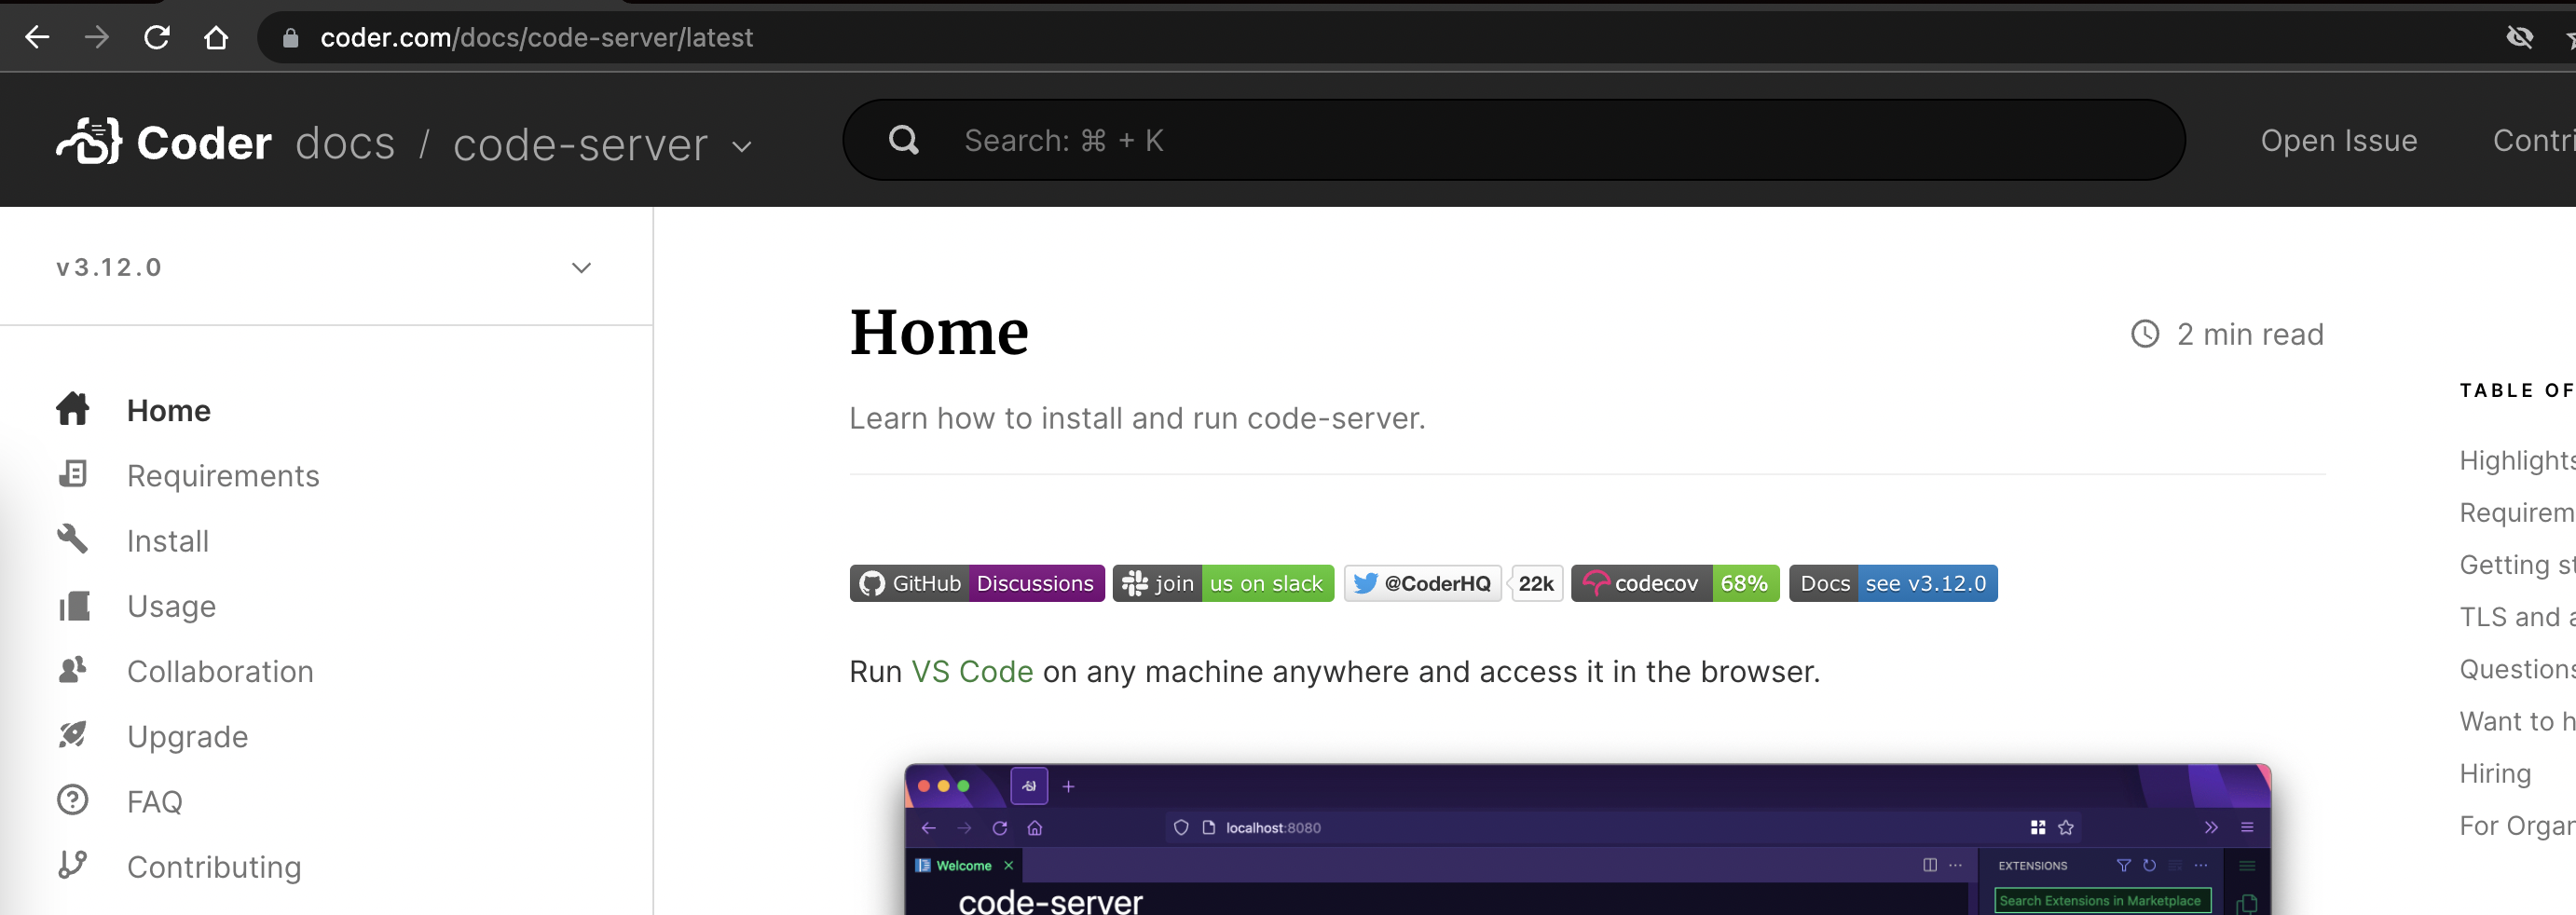Click the code-server screenshot preview image
Viewport: 2576px width, 915px height.
click(1588, 839)
